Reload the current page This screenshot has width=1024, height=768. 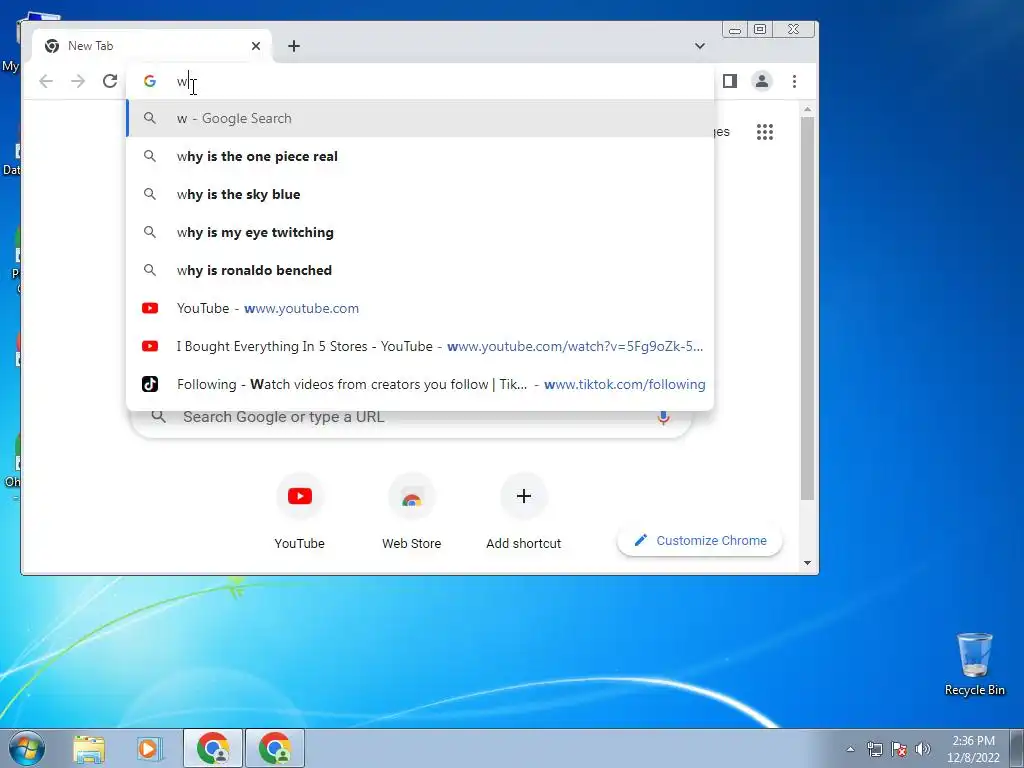[110, 81]
